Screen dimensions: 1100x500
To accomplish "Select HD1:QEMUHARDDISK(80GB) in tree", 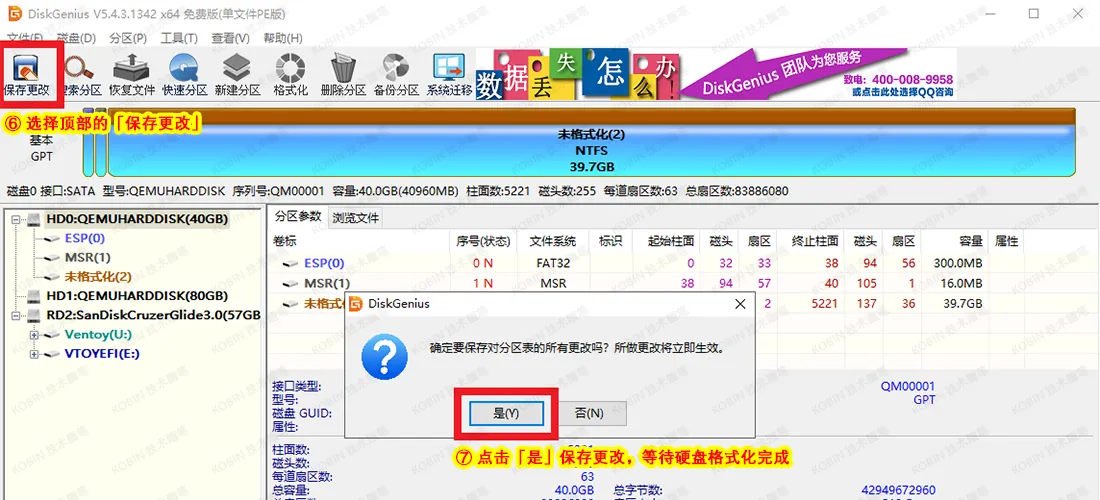I will click(137, 296).
